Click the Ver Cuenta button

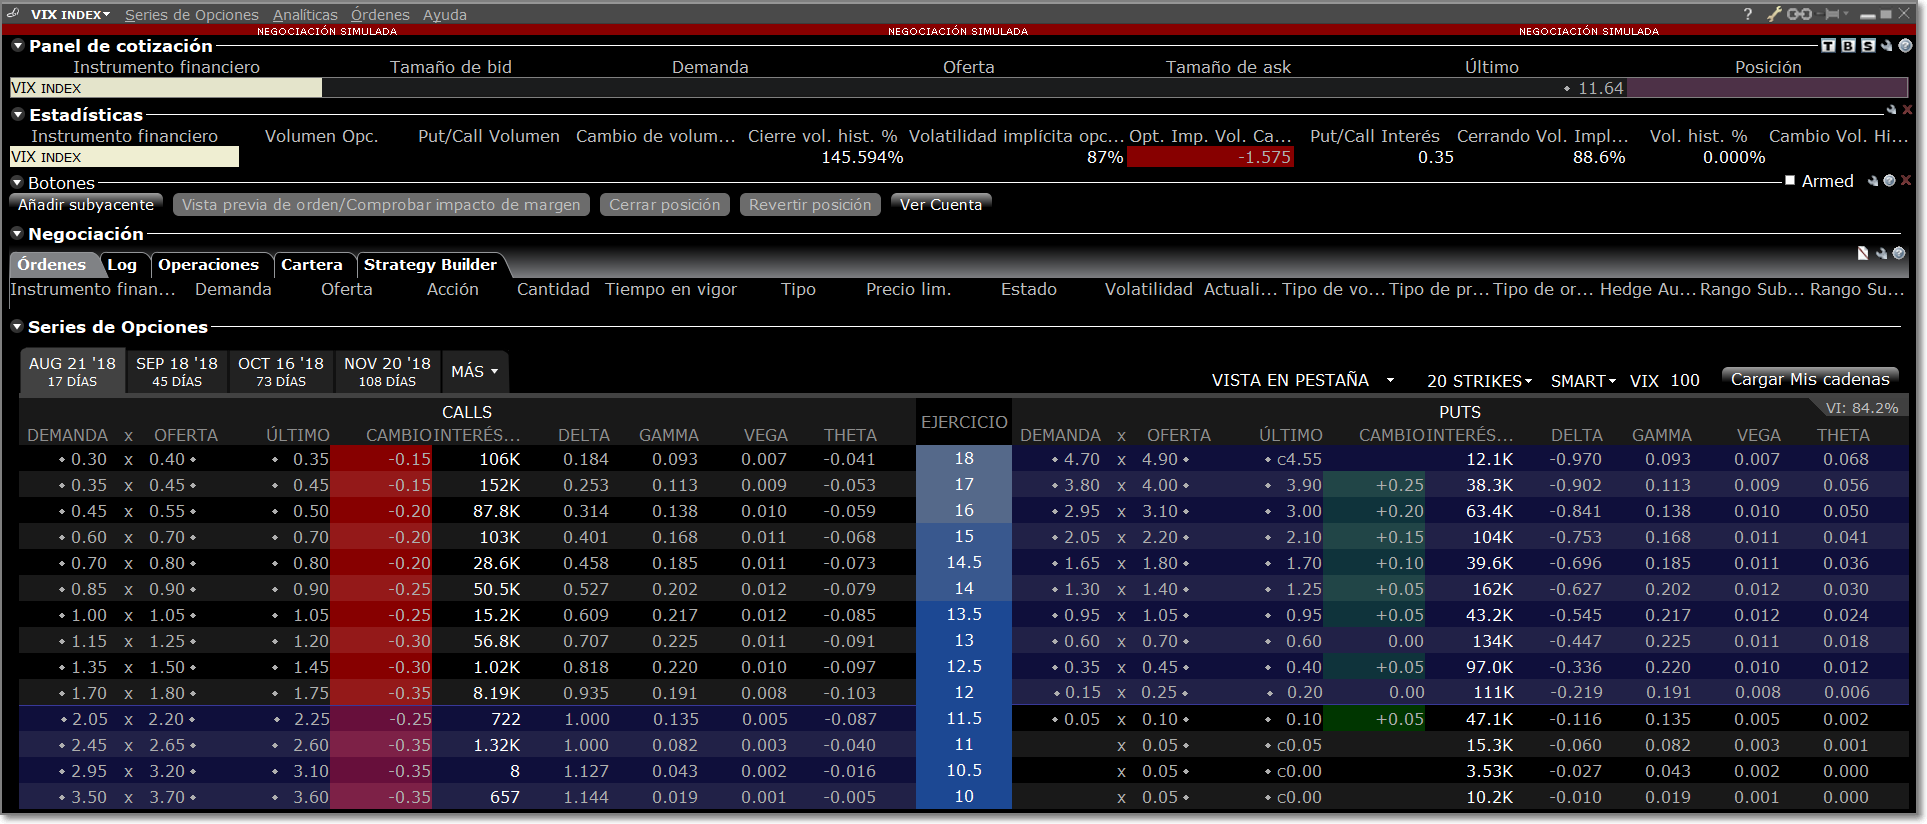coord(941,204)
